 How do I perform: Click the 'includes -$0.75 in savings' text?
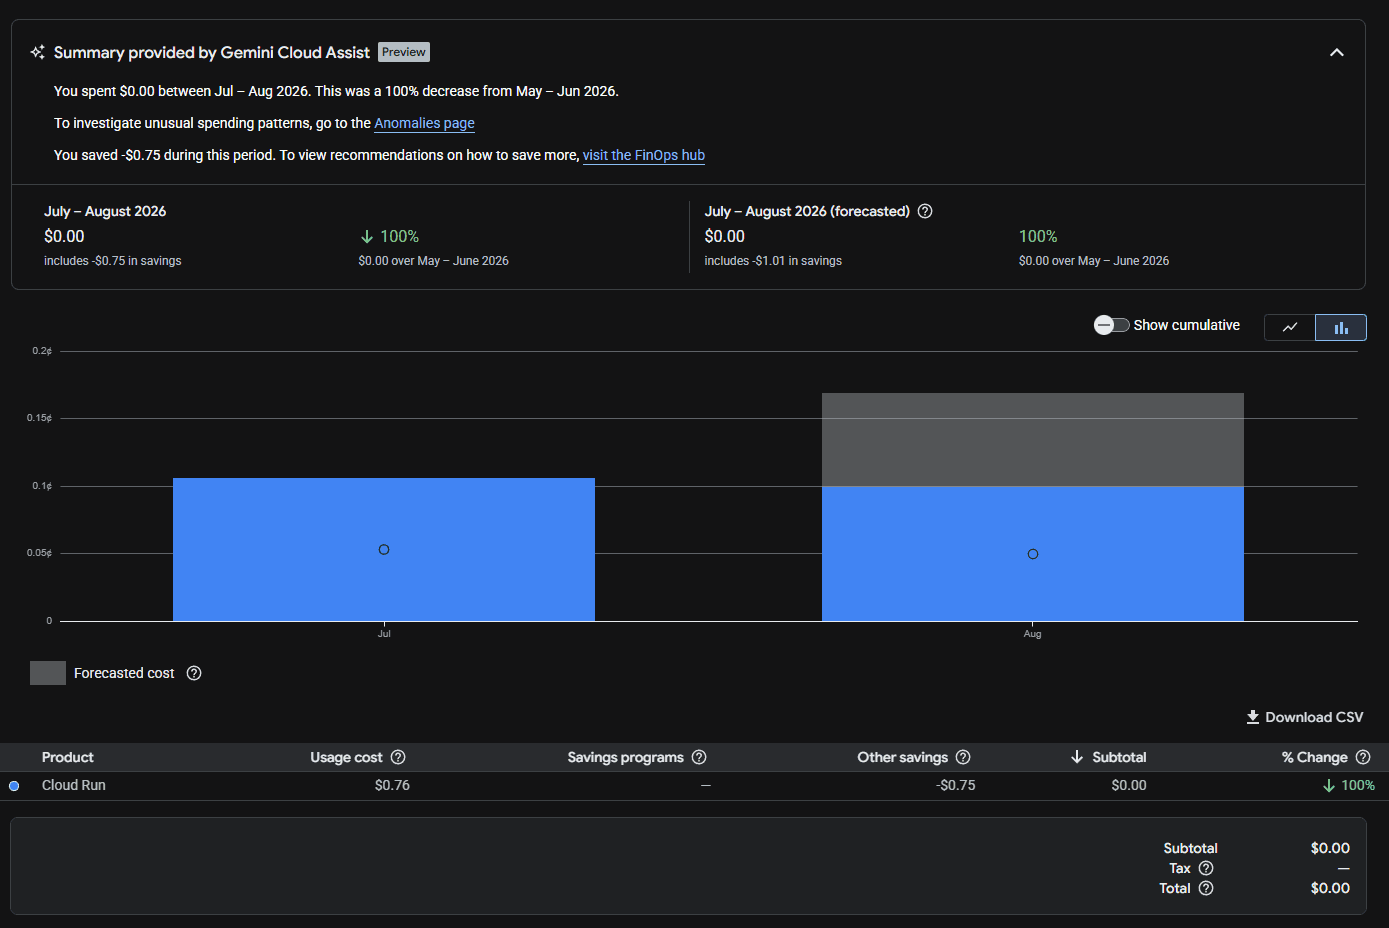[113, 261]
